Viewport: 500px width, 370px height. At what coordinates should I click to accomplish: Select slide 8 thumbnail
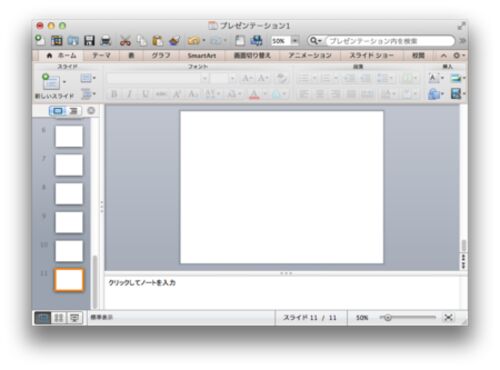(69, 194)
